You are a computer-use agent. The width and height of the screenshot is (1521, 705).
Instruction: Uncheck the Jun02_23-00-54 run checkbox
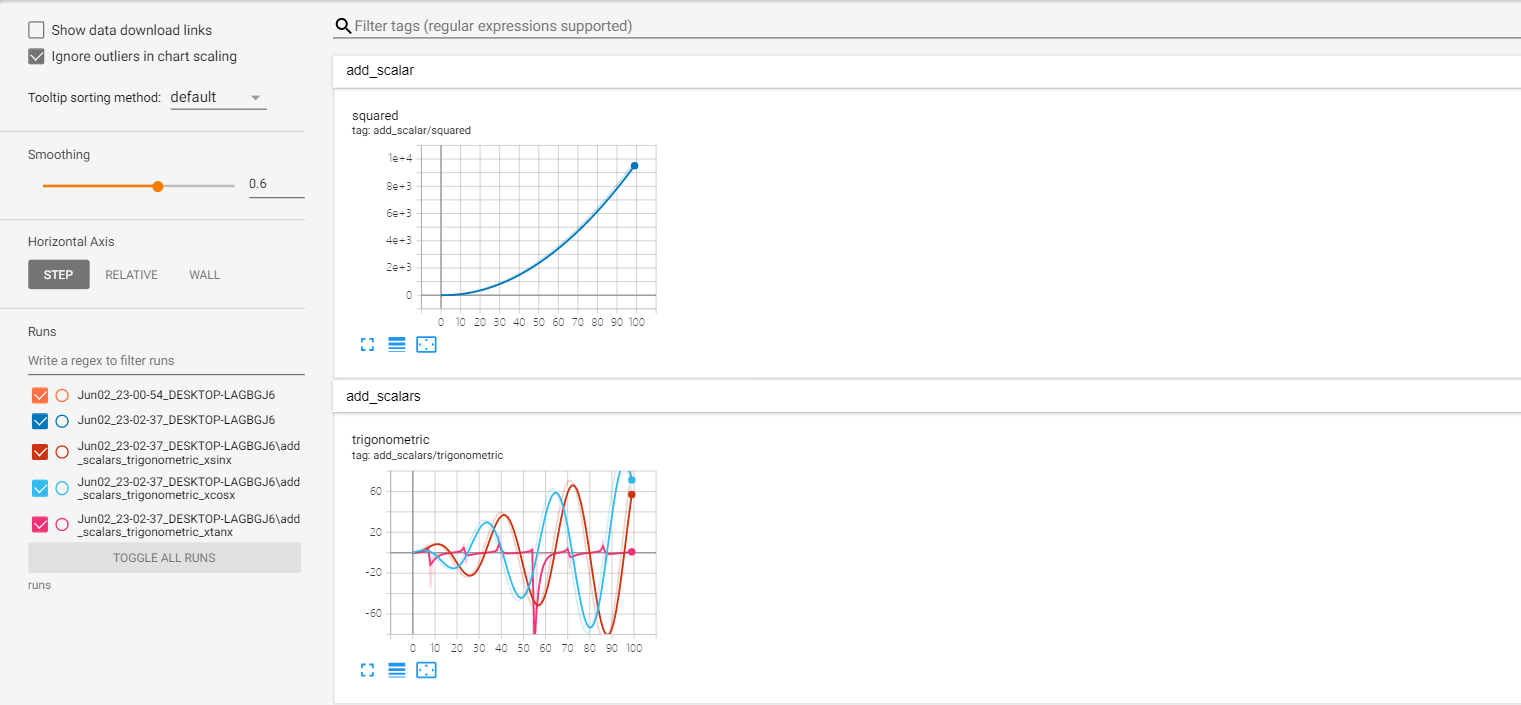pyautogui.click(x=40, y=395)
